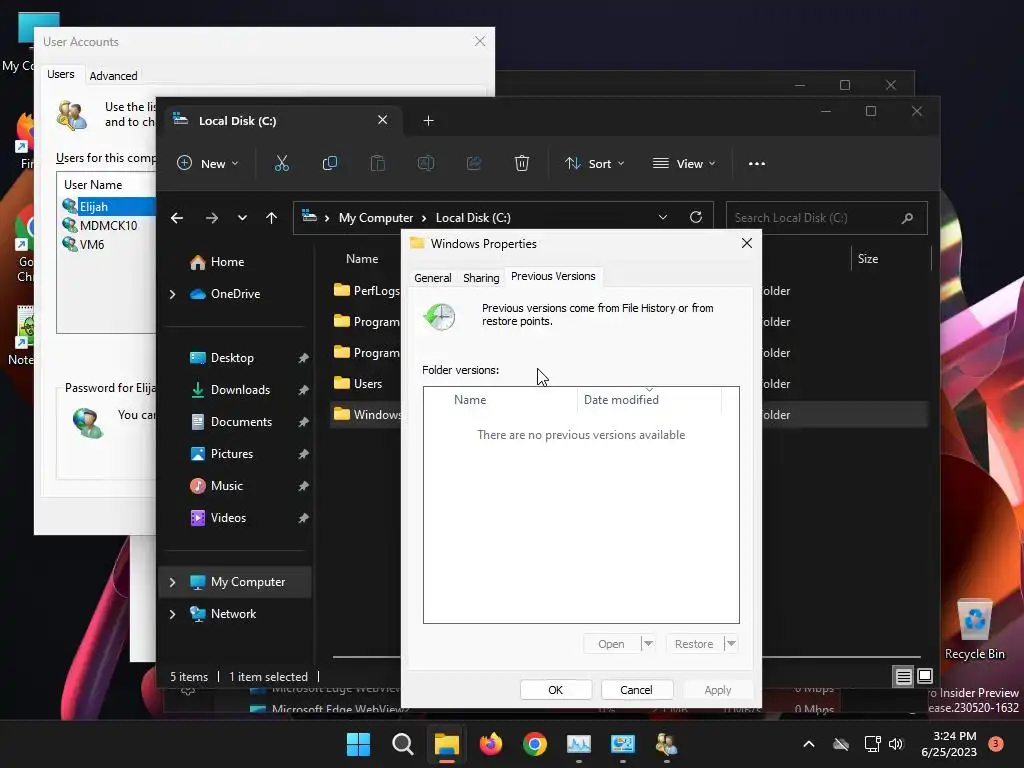Open the Restore button dropdown arrow

click(731, 644)
